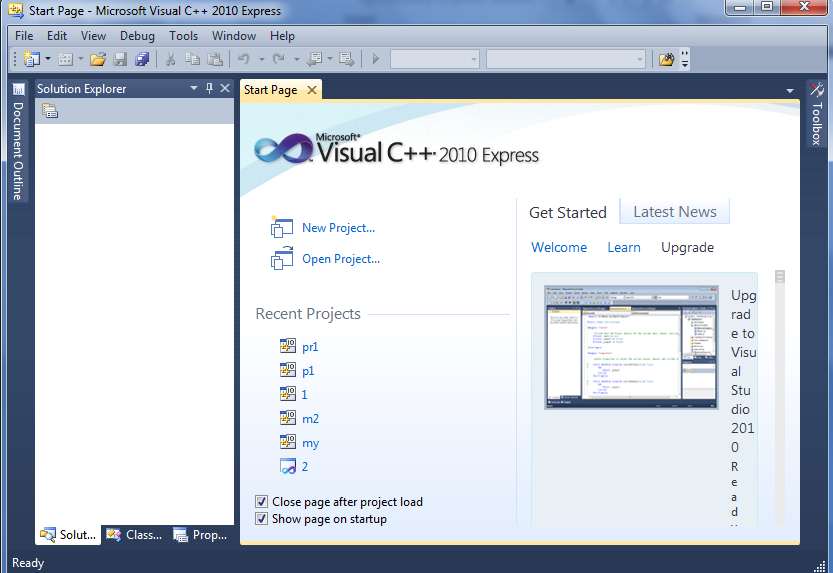Open the Undo history dropdown arrow
The width and height of the screenshot is (833, 573).
tap(261, 58)
